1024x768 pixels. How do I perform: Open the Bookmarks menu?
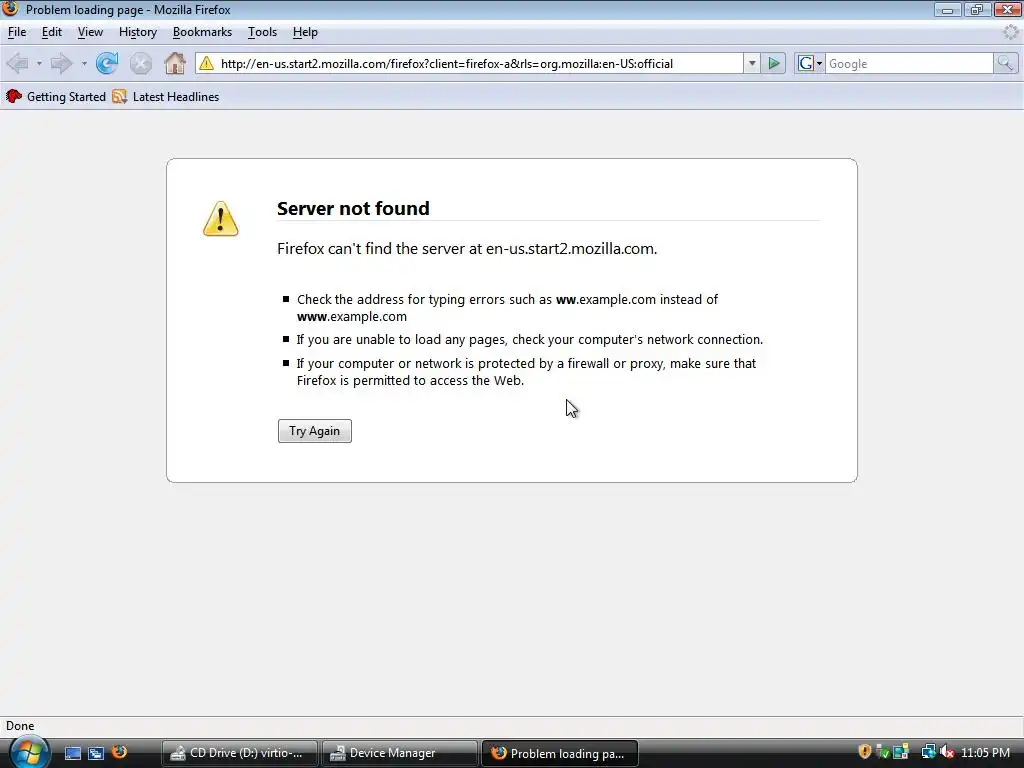202,32
